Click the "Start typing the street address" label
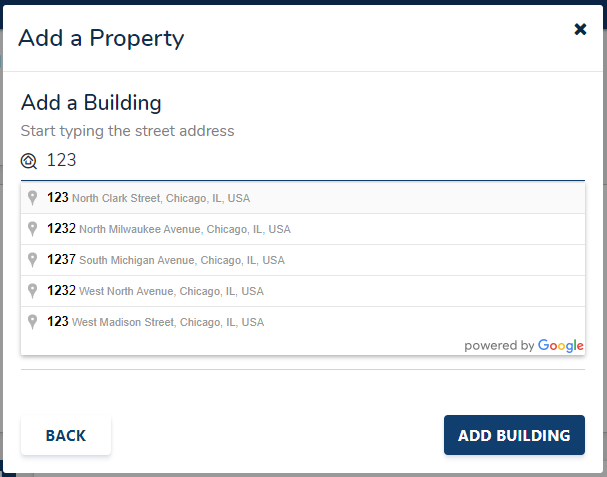This screenshot has width=607, height=477. click(127, 131)
